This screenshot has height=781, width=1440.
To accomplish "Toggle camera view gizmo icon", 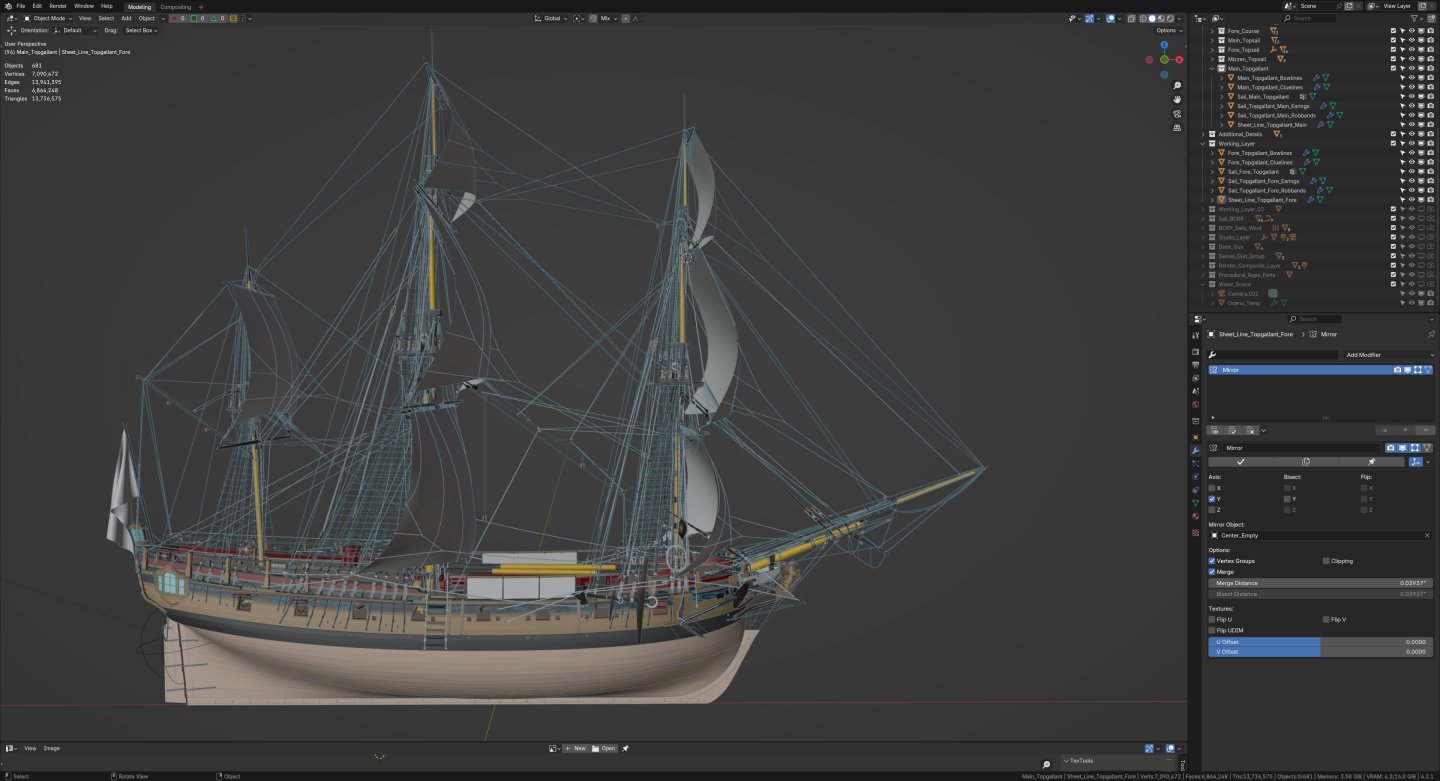I will (1178, 113).
